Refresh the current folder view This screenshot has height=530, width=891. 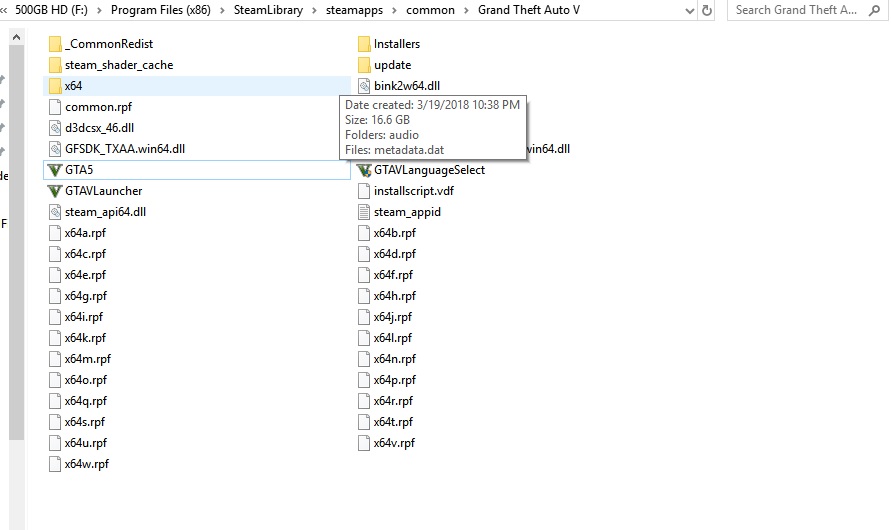707,10
